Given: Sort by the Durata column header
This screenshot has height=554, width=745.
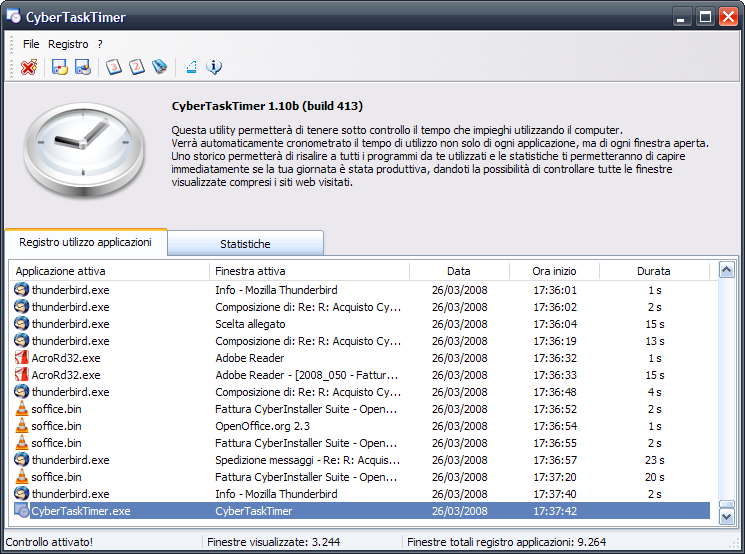Looking at the screenshot, I should (x=654, y=271).
